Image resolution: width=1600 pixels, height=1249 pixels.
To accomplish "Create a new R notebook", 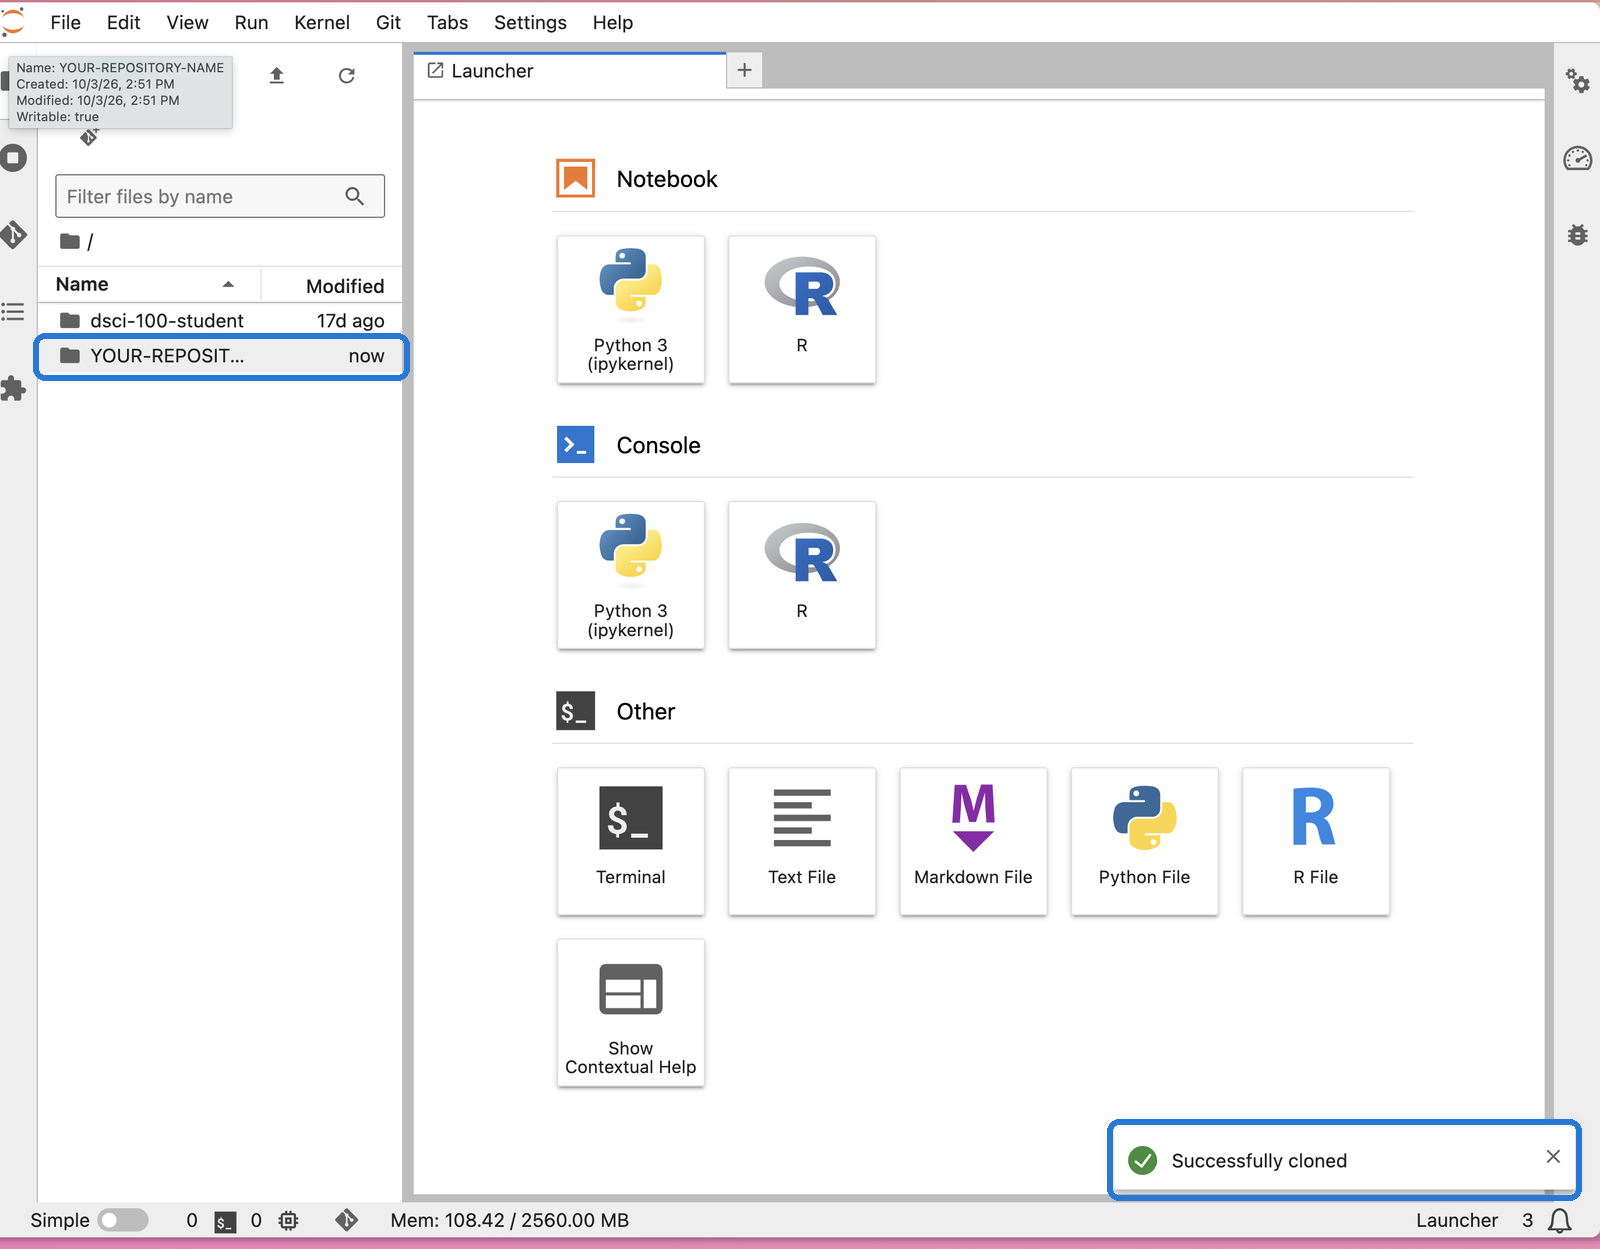I will pyautogui.click(x=802, y=310).
